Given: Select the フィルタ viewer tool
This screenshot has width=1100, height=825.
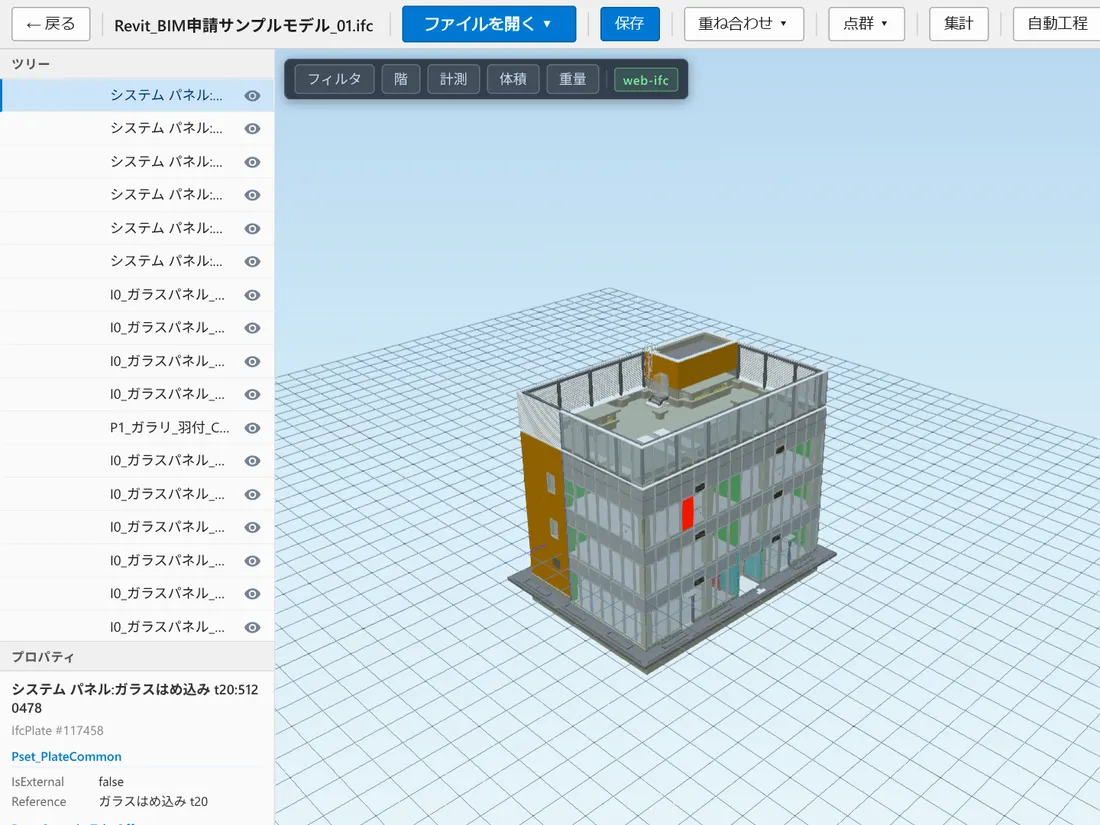Looking at the screenshot, I should (335, 79).
